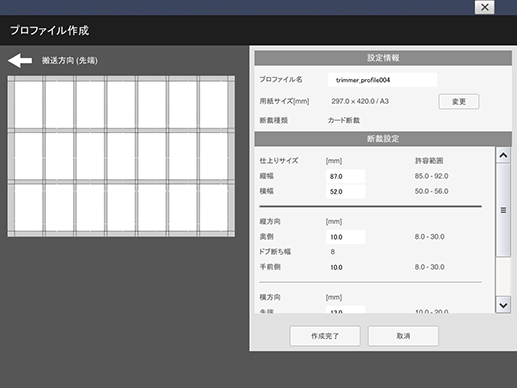Click the transport direction arrow icon
The height and width of the screenshot is (388, 517).
pyautogui.click(x=20, y=61)
